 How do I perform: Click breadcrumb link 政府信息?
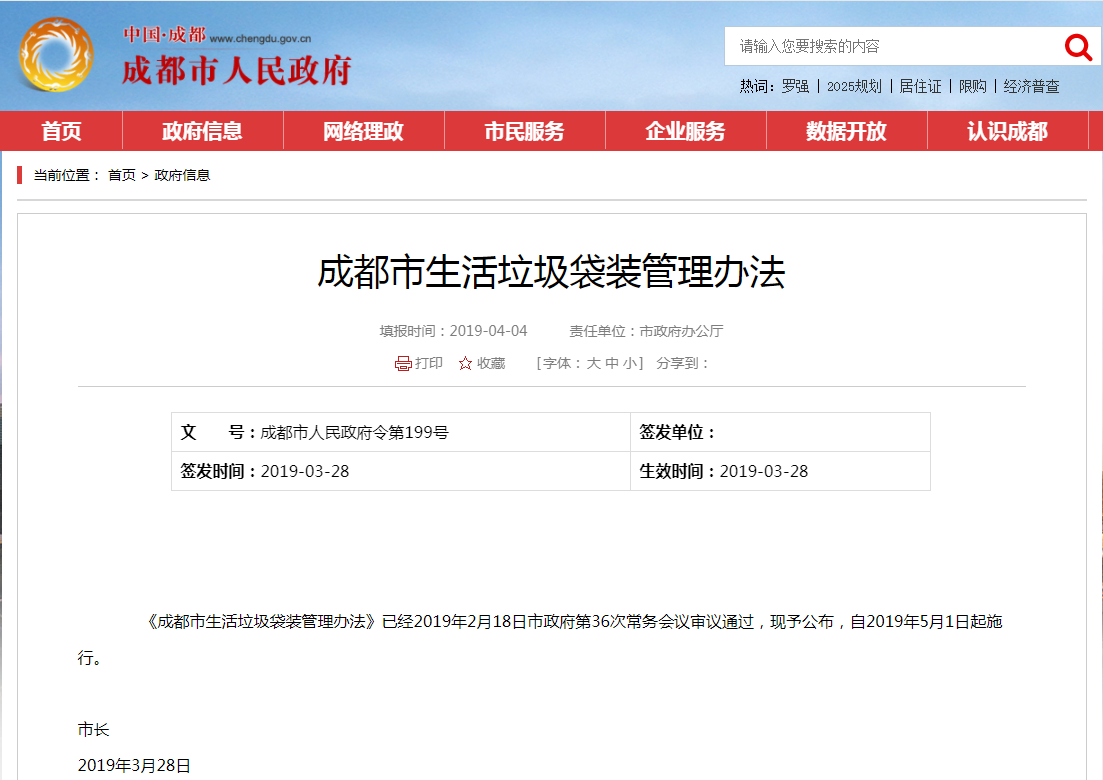(x=182, y=175)
